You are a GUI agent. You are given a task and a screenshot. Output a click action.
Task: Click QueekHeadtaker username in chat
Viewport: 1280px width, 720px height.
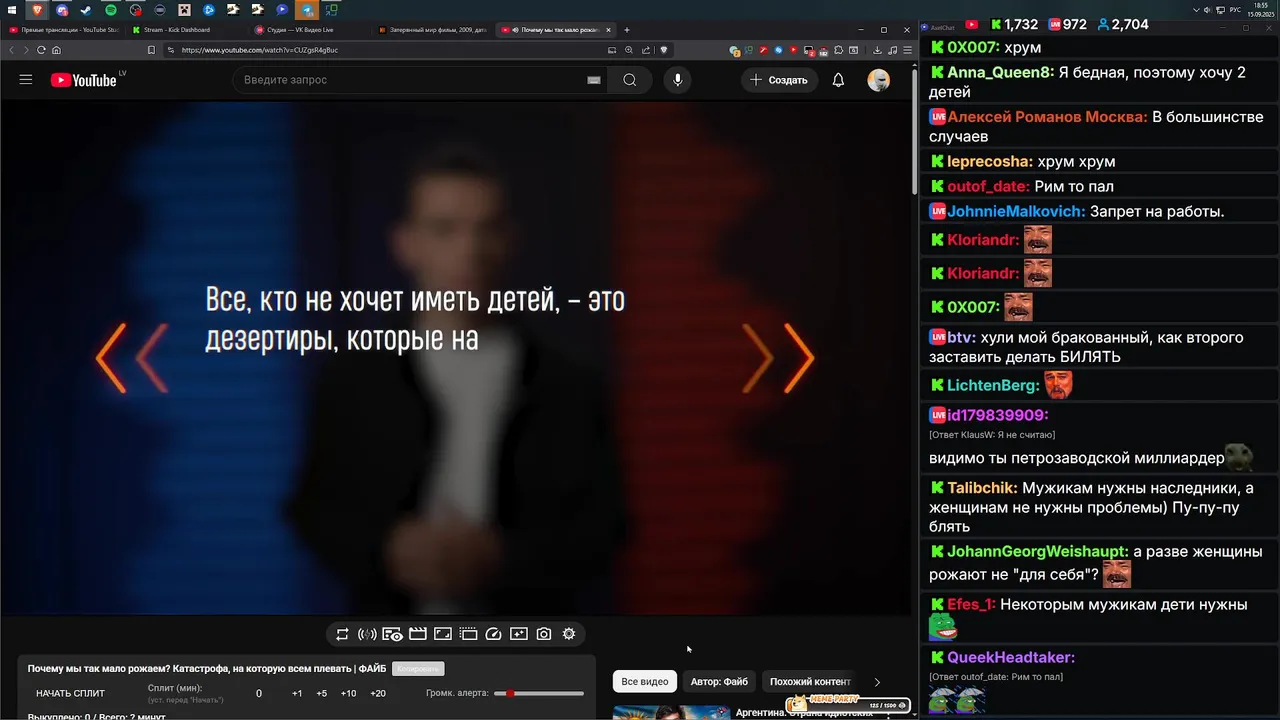point(1011,657)
